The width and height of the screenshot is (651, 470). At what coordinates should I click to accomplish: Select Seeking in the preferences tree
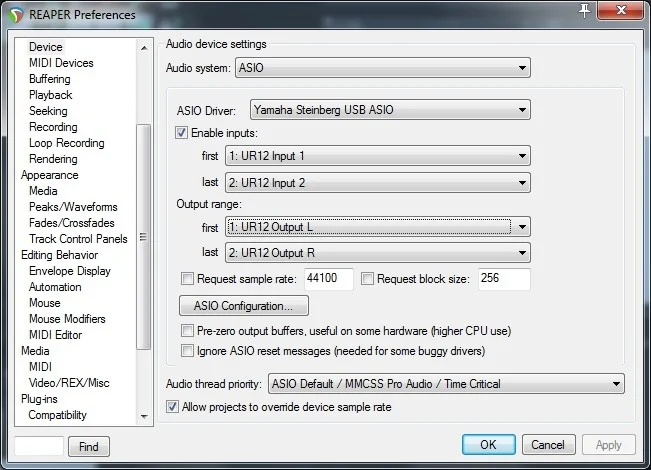tap(48, 111)
